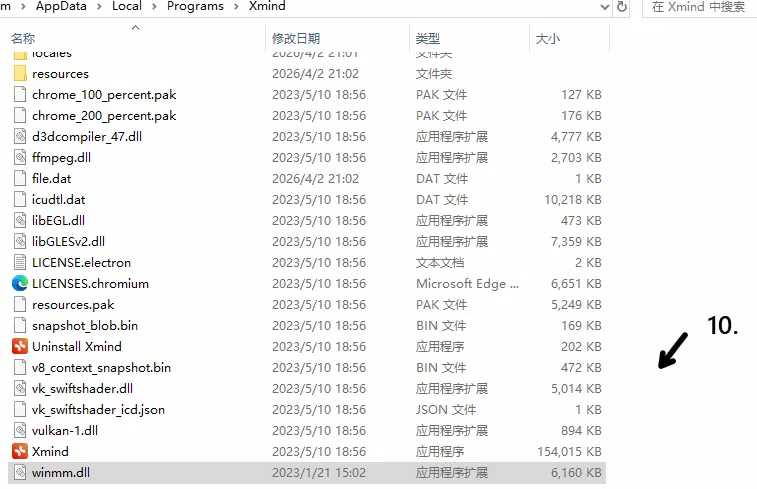
Task: Click the d3dcompiler_47.dll file icon
Action: pos(20,137)
